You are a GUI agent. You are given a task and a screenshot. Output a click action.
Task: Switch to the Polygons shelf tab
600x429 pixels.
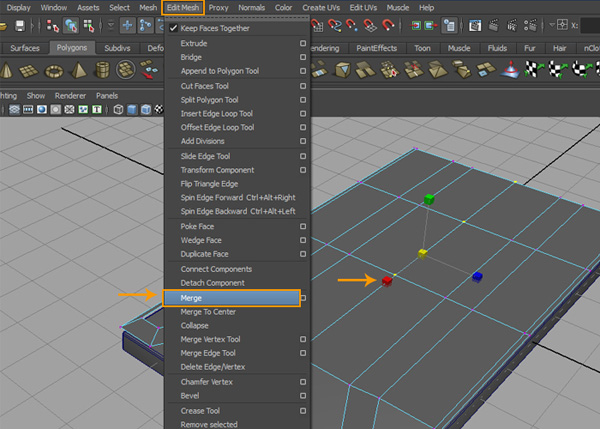[x=72, y=48]
